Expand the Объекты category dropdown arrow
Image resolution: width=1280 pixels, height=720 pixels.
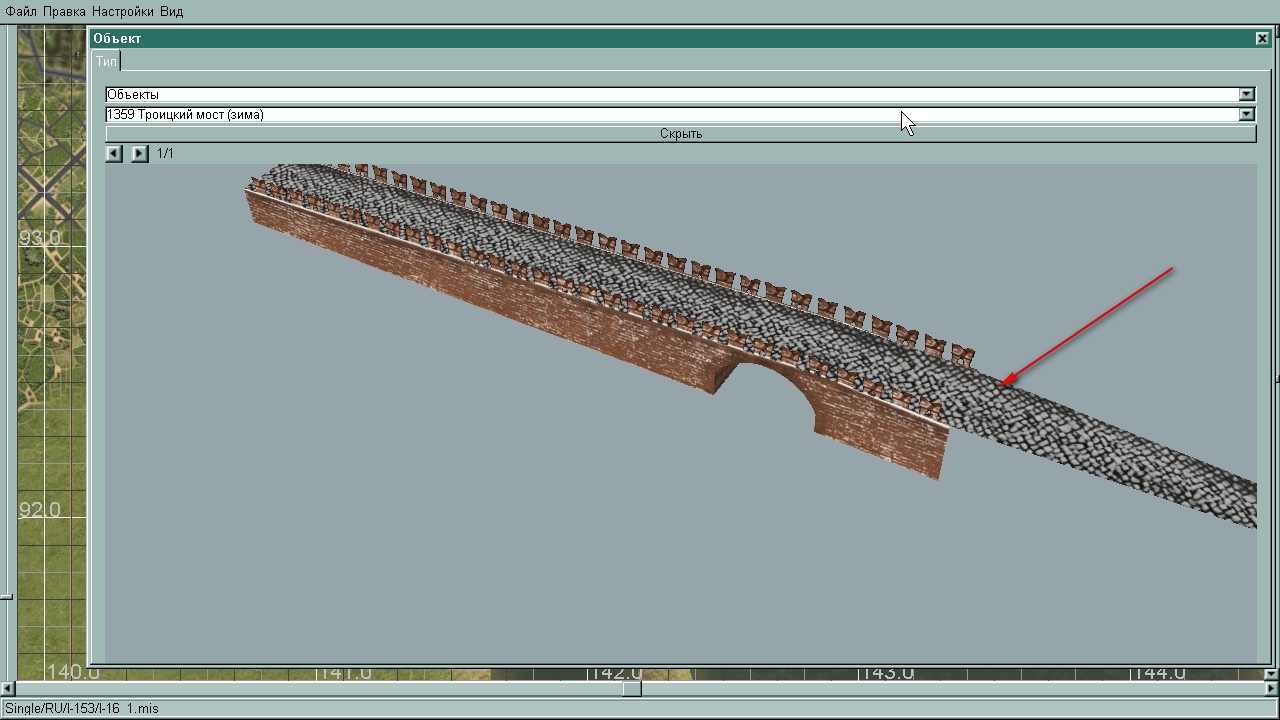click(1246, 94)
